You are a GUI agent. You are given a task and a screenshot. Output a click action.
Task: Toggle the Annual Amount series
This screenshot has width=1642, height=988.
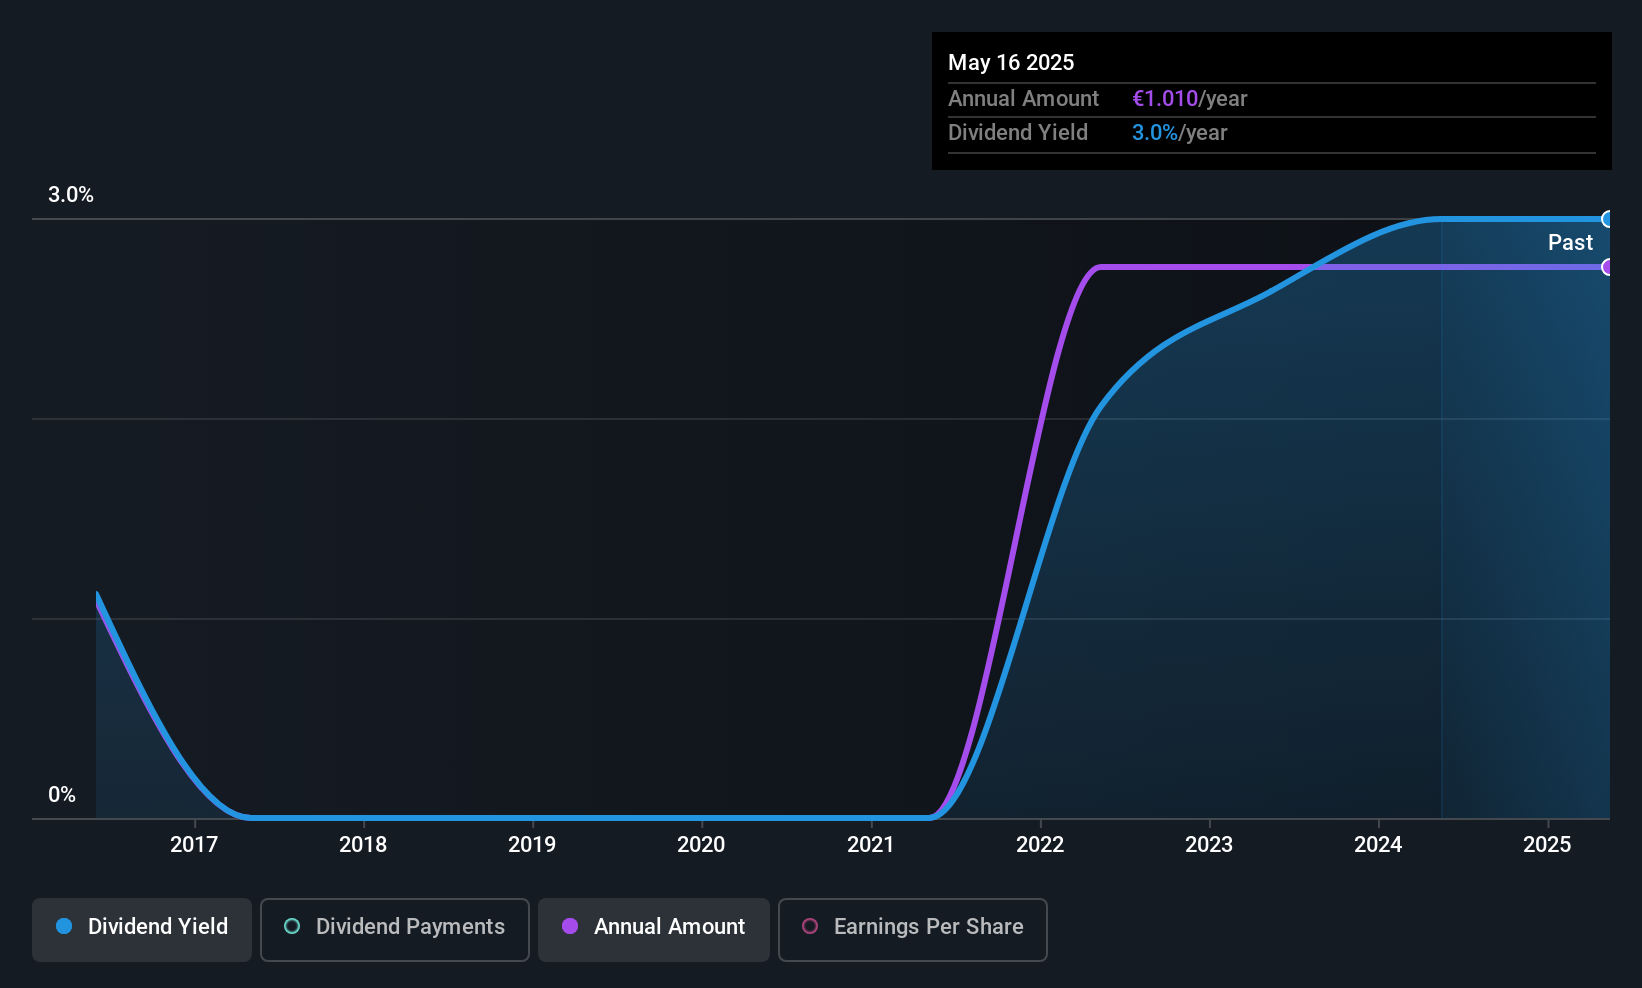[x=654, y=929]
